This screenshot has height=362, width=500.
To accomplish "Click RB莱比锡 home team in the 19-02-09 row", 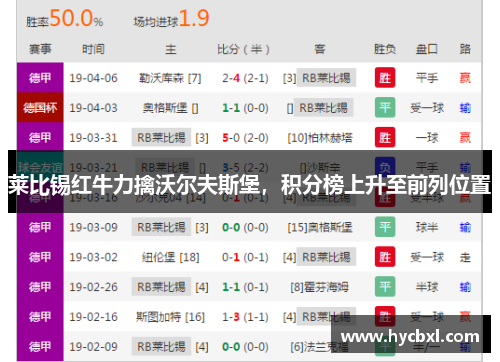I will [161, 347].
